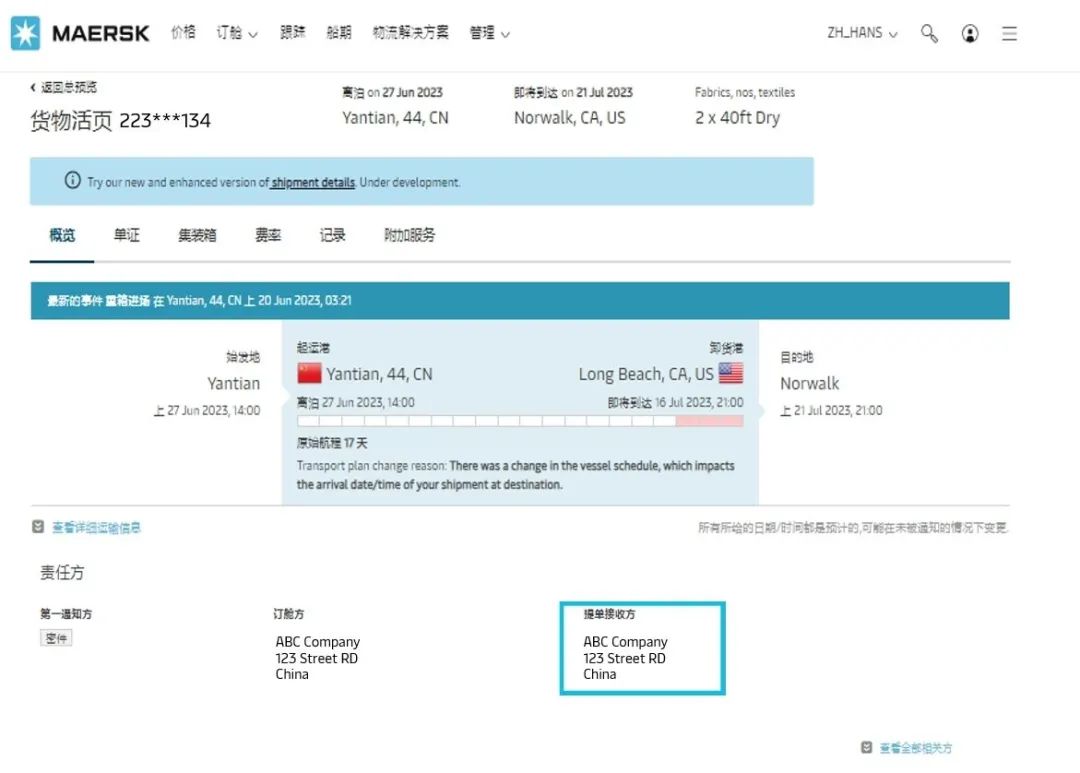Click ABC Company under 订舱方
This screenshot has height=773, width=1080.
click(318, 641)
